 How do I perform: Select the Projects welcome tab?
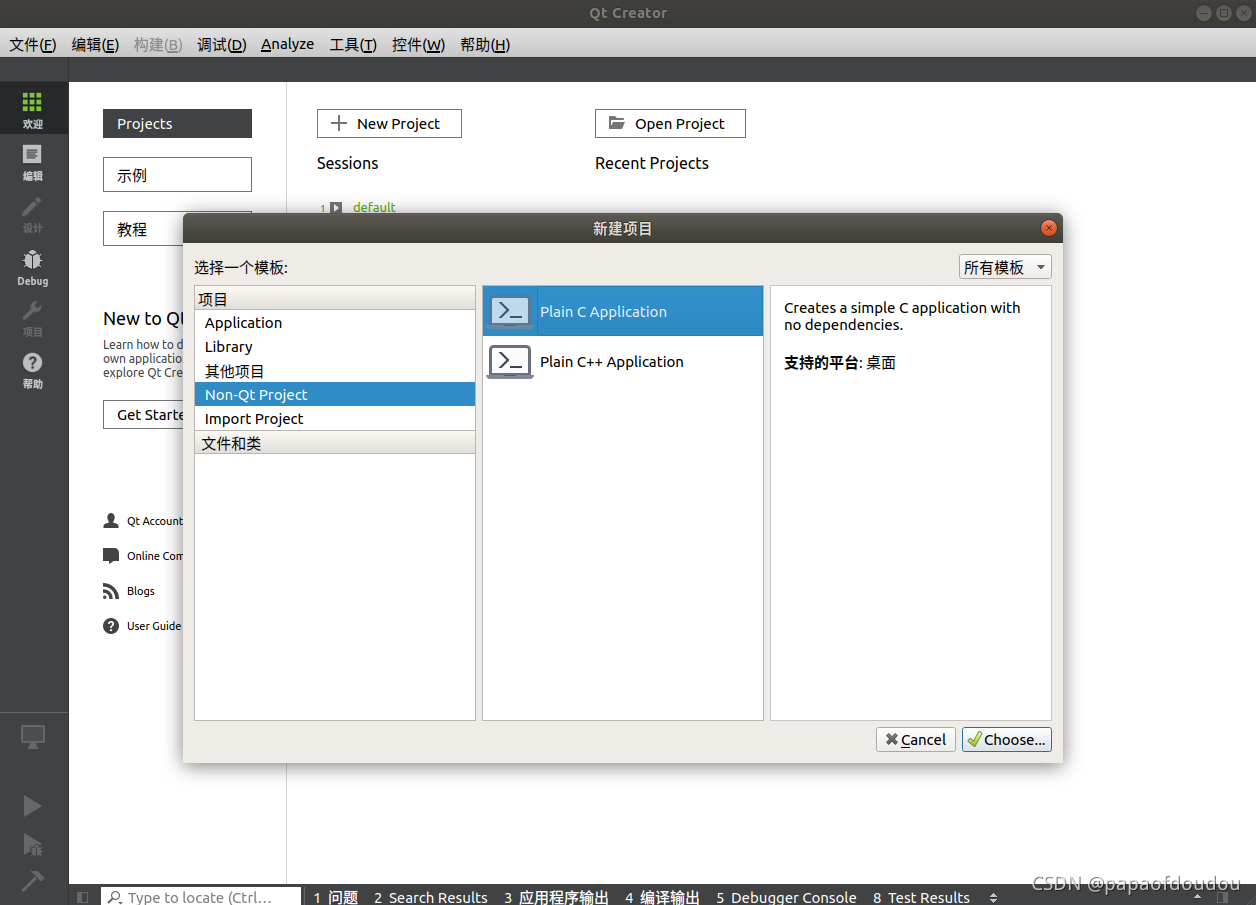coord(177,123)
